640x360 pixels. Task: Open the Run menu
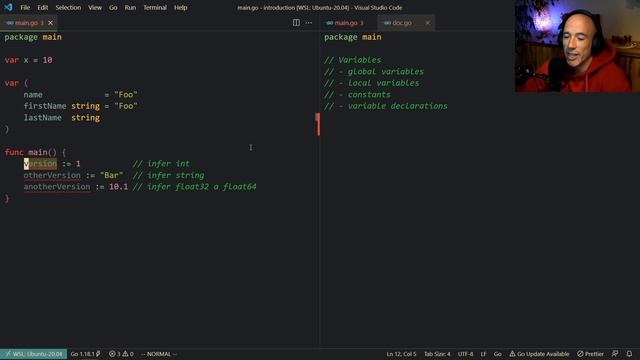[x=130, y=7]
